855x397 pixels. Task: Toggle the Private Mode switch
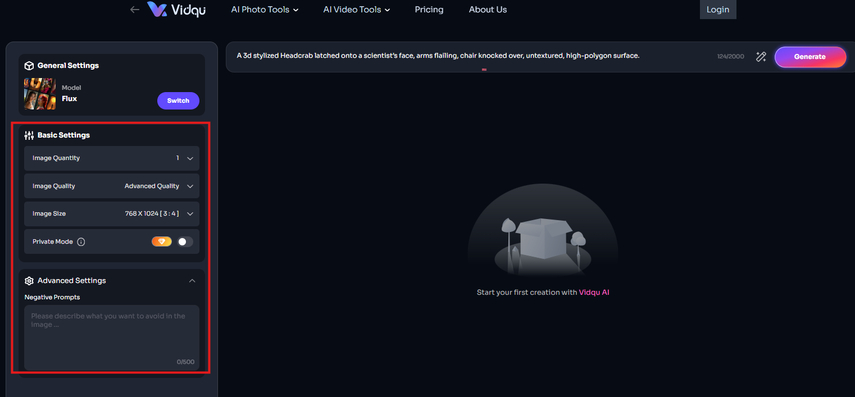(x=185, y=242)
